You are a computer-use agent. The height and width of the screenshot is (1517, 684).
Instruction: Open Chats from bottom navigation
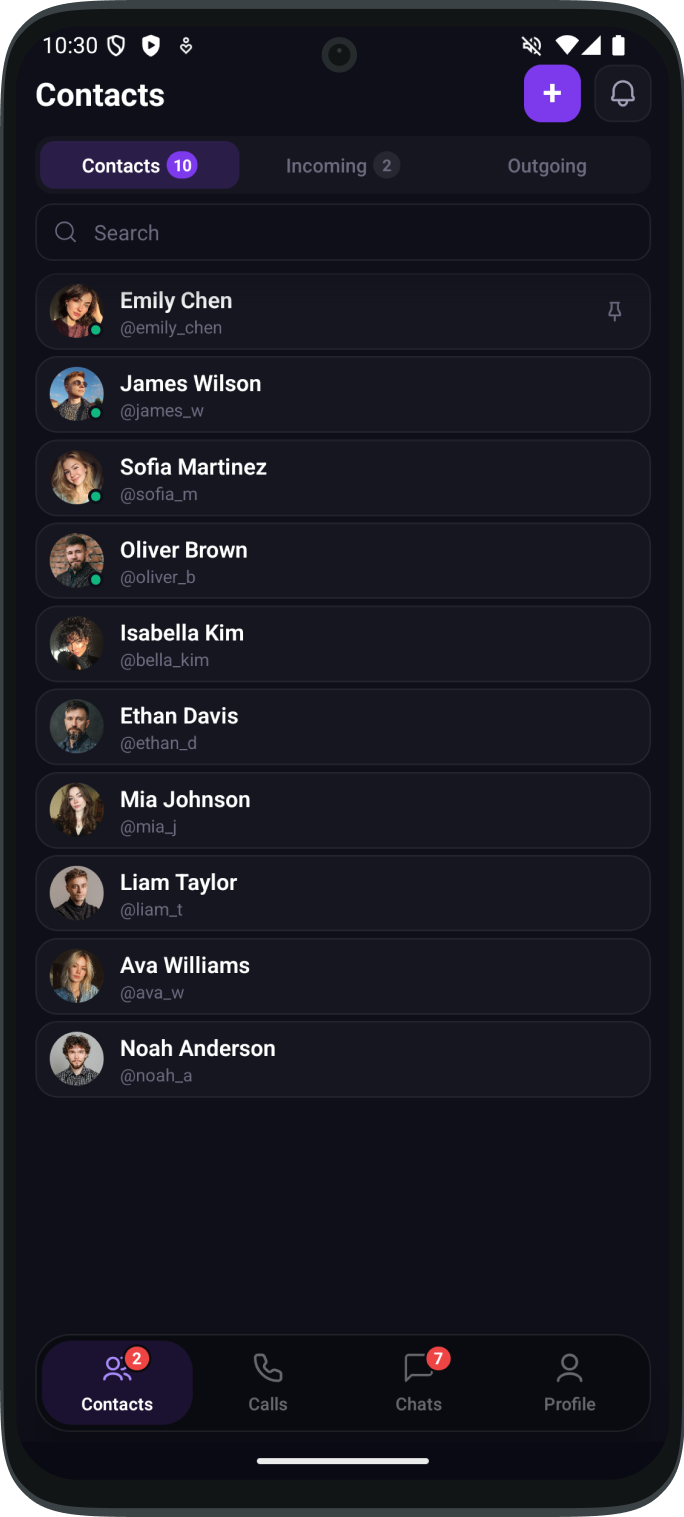click(x=418, y=1382)
